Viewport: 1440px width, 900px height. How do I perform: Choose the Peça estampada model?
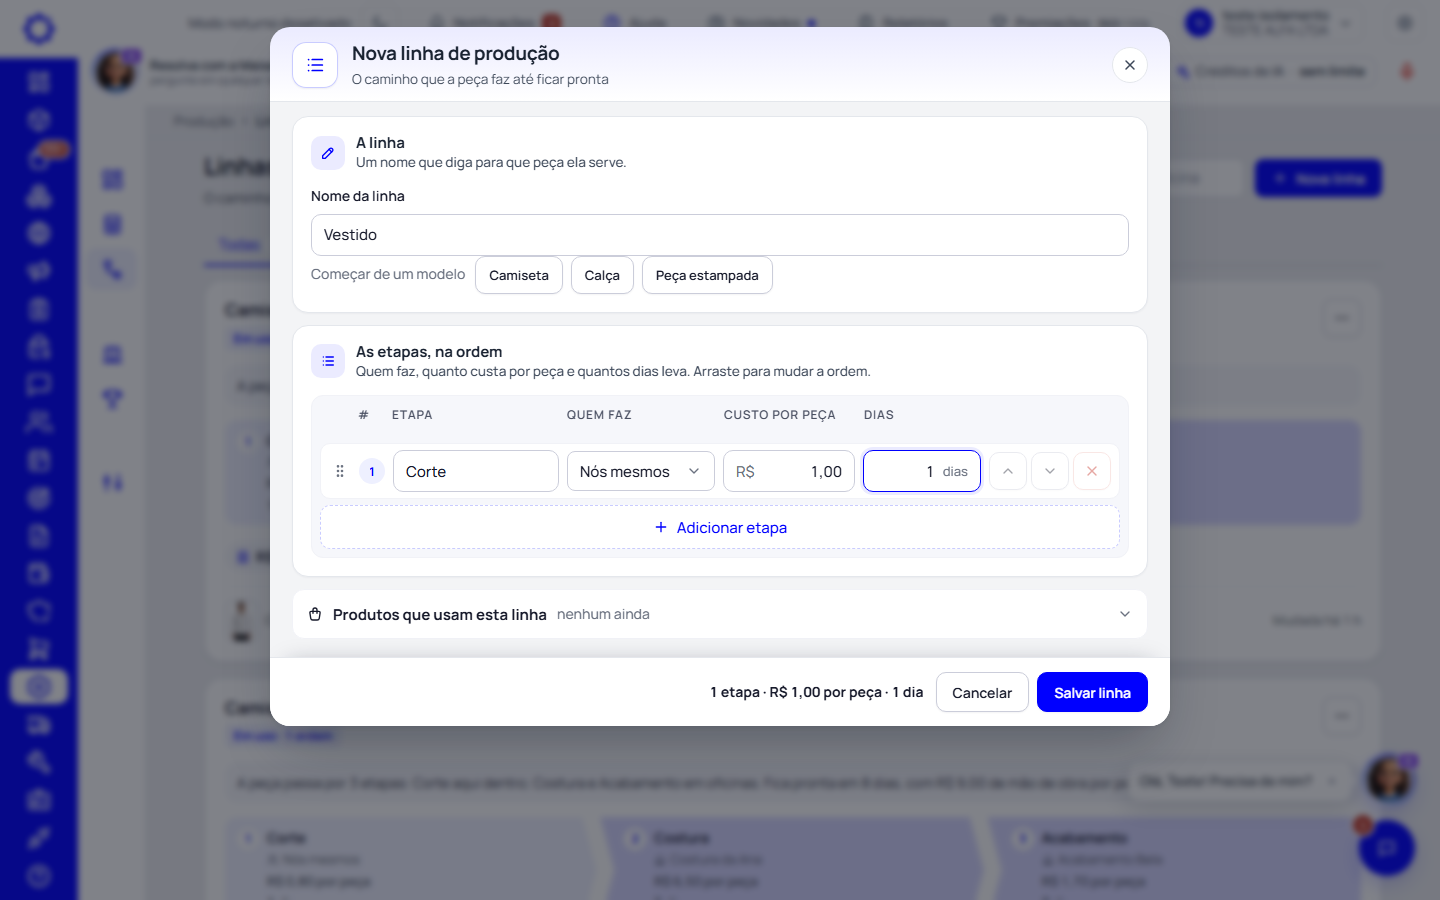[x=707, y=275]
